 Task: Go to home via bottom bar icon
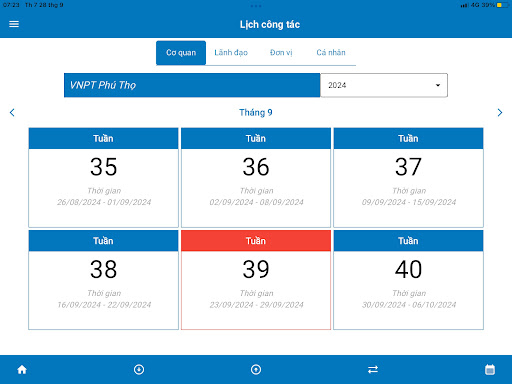click(x=22, y=369)
